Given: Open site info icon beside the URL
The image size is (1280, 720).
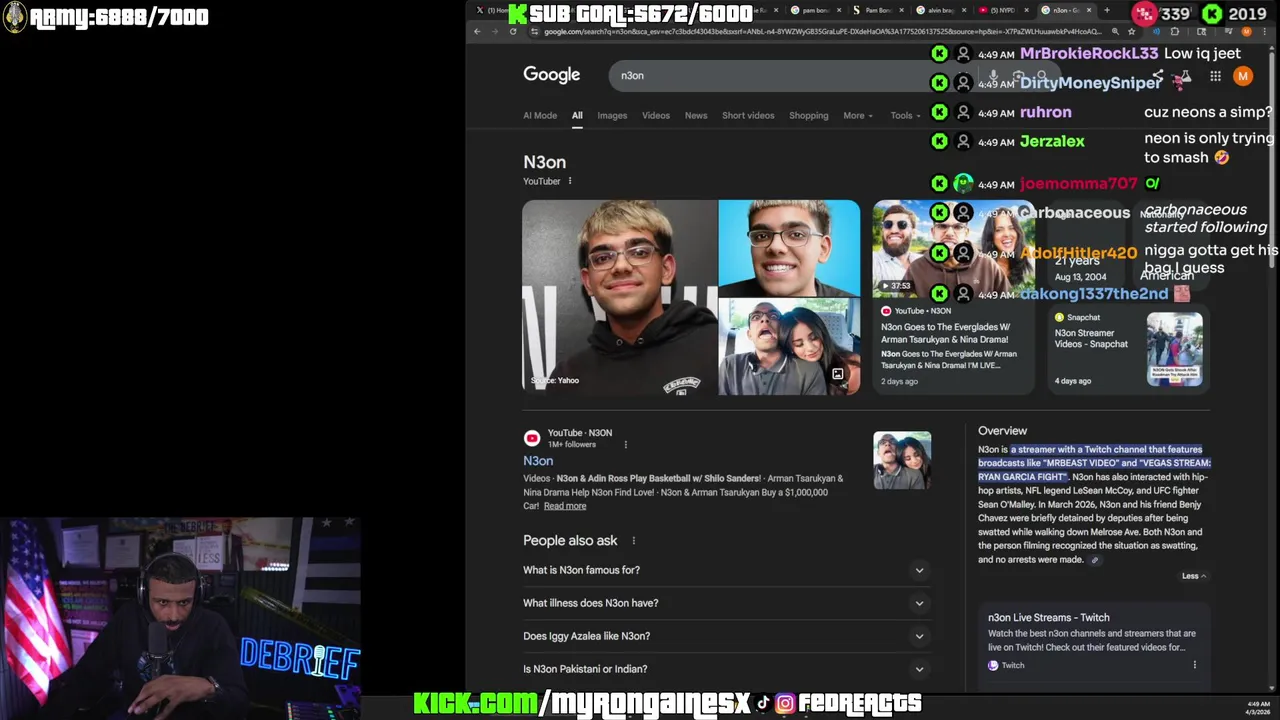Looking at the screenshot, I should 534,31.
